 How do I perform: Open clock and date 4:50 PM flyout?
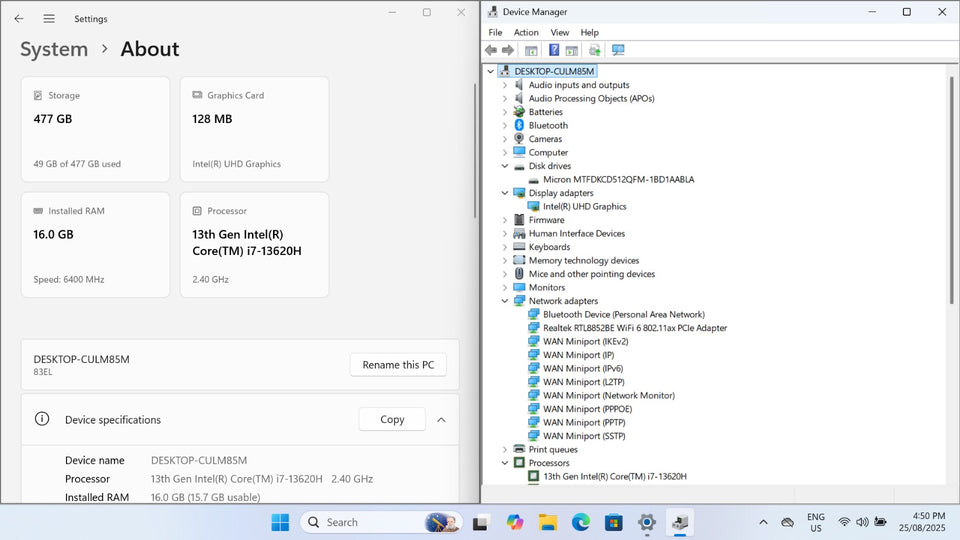click(x=922, y=522)
